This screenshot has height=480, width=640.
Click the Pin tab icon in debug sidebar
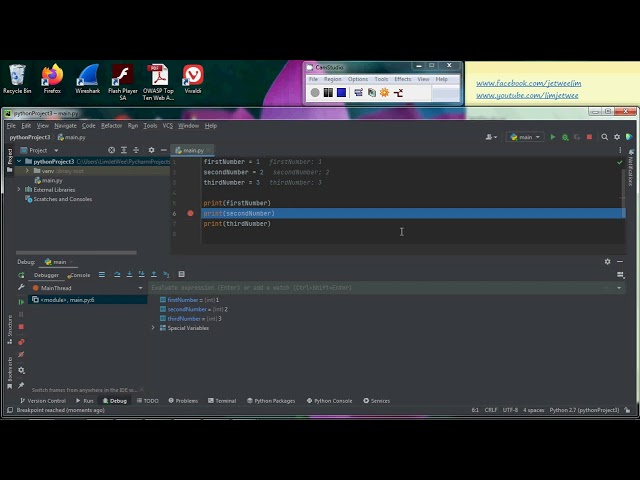21,385
